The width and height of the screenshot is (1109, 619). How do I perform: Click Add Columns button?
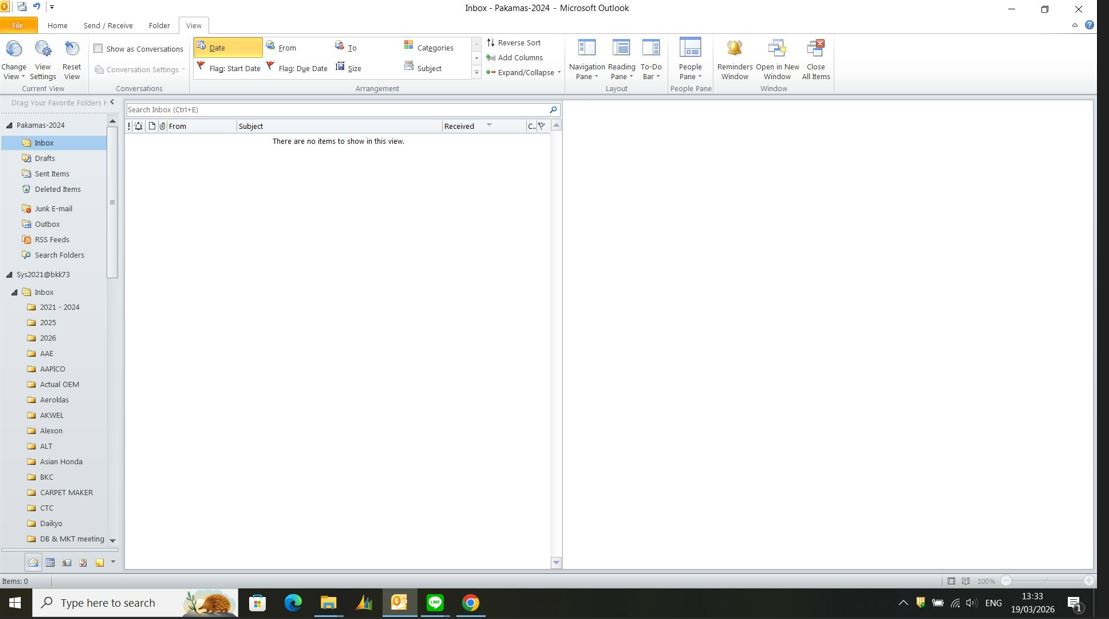(514, 58)
